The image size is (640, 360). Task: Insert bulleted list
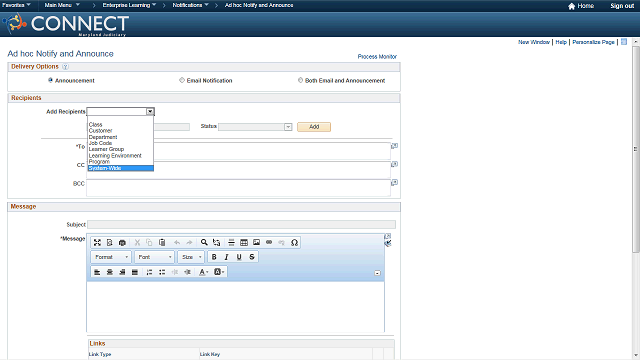162,272
